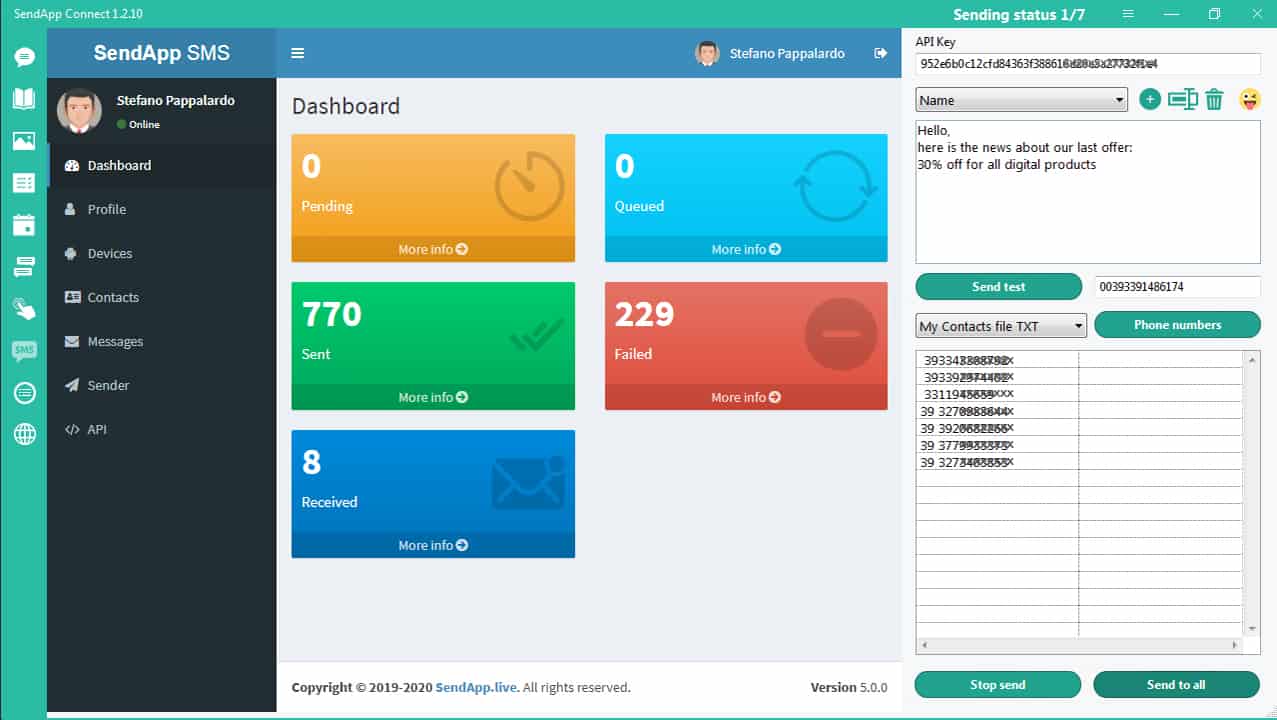The width and height of the screenshot is (1277, 720).
Task: Click the green plus add icon
Action: [1150, 100]
